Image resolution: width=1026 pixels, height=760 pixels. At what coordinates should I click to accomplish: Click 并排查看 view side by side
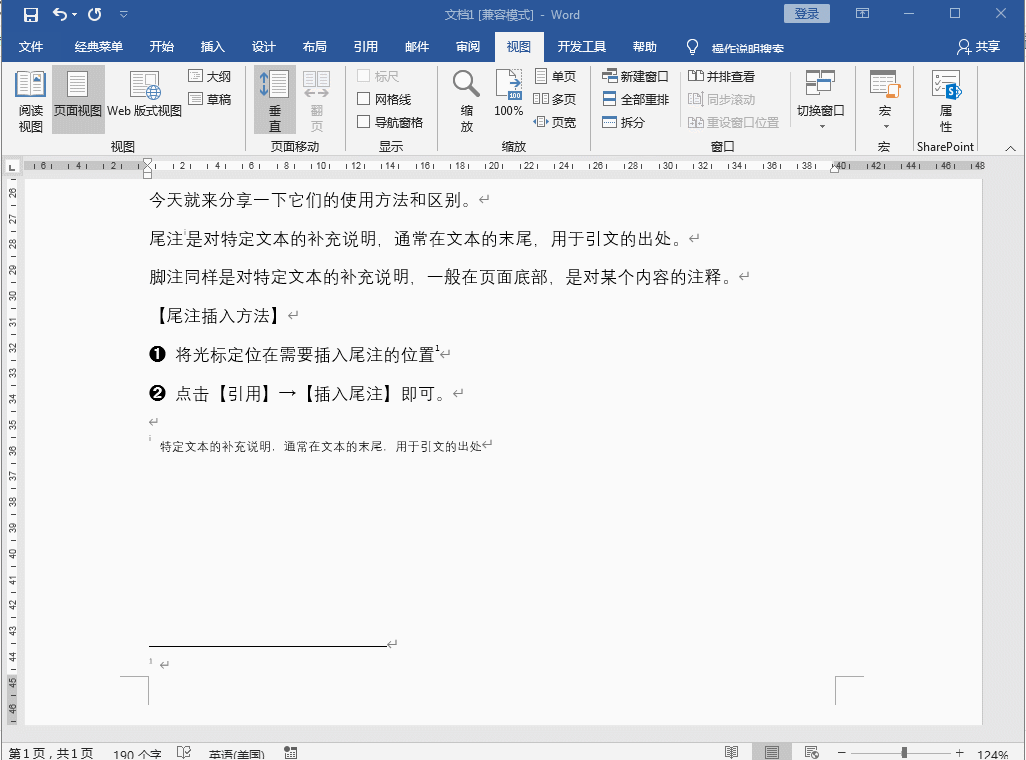pyautogui.click(x=721, y=77)
